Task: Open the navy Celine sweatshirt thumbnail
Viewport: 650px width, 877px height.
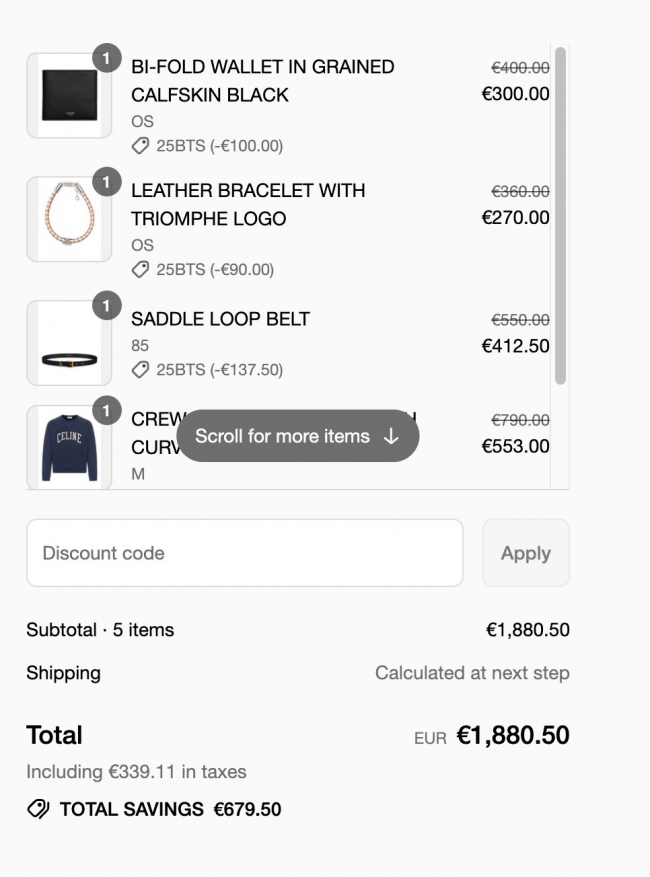Action: click(x=69, y=447)
